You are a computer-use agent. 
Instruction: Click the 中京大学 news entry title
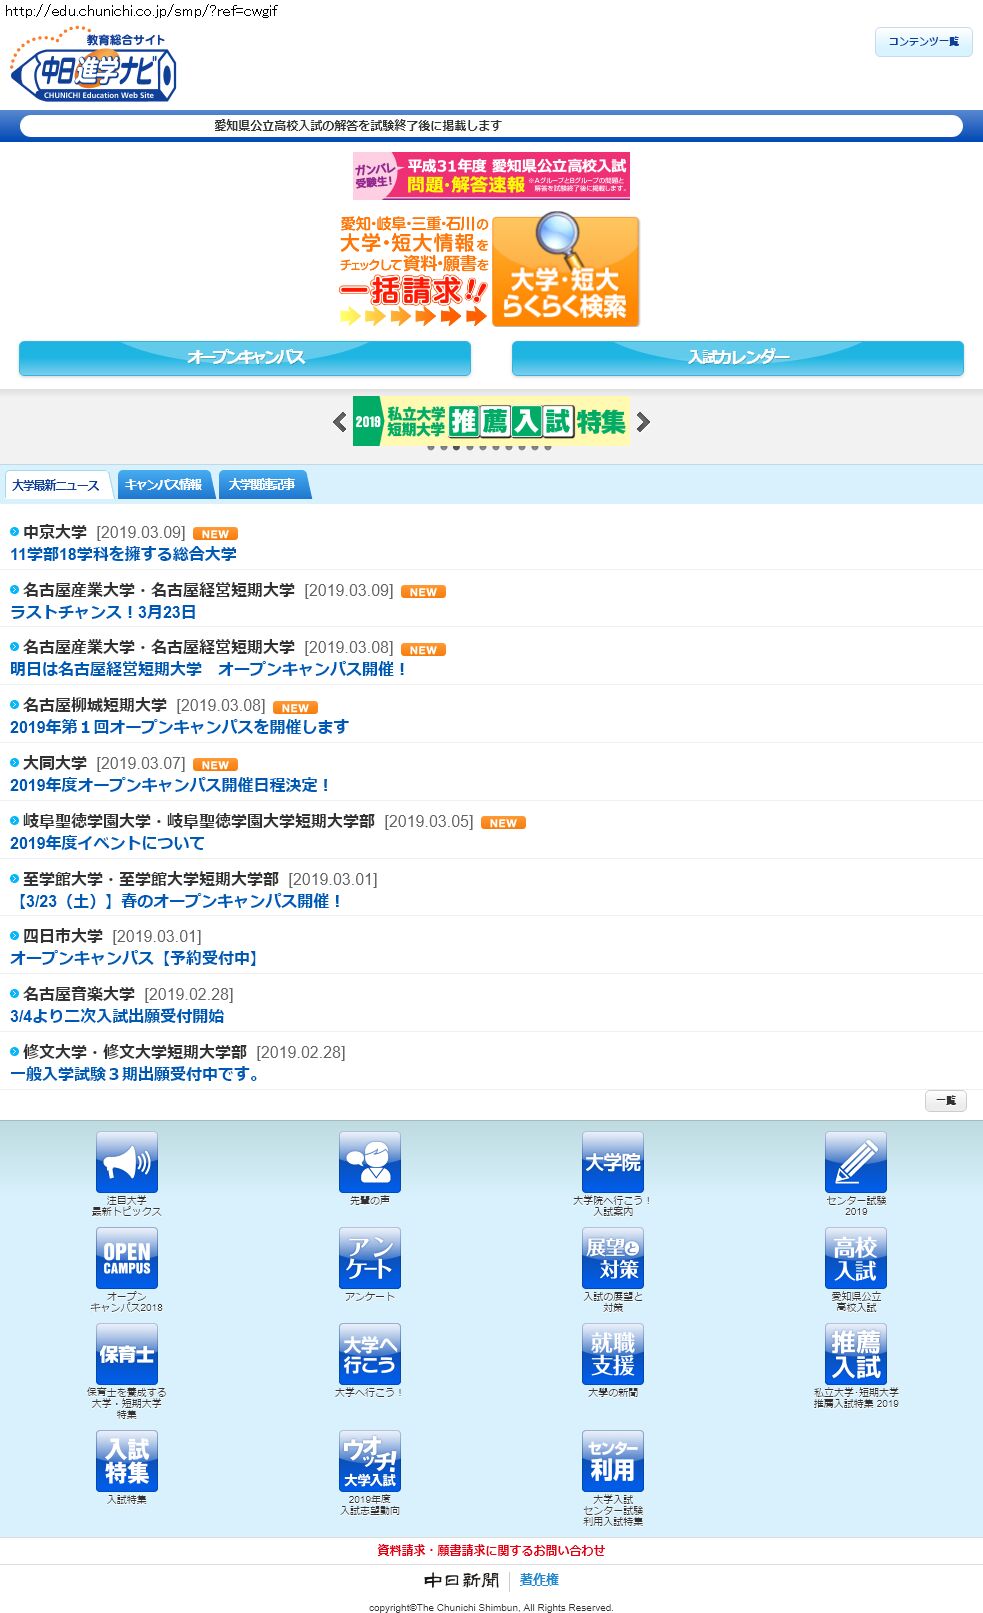tap(55, 532)
